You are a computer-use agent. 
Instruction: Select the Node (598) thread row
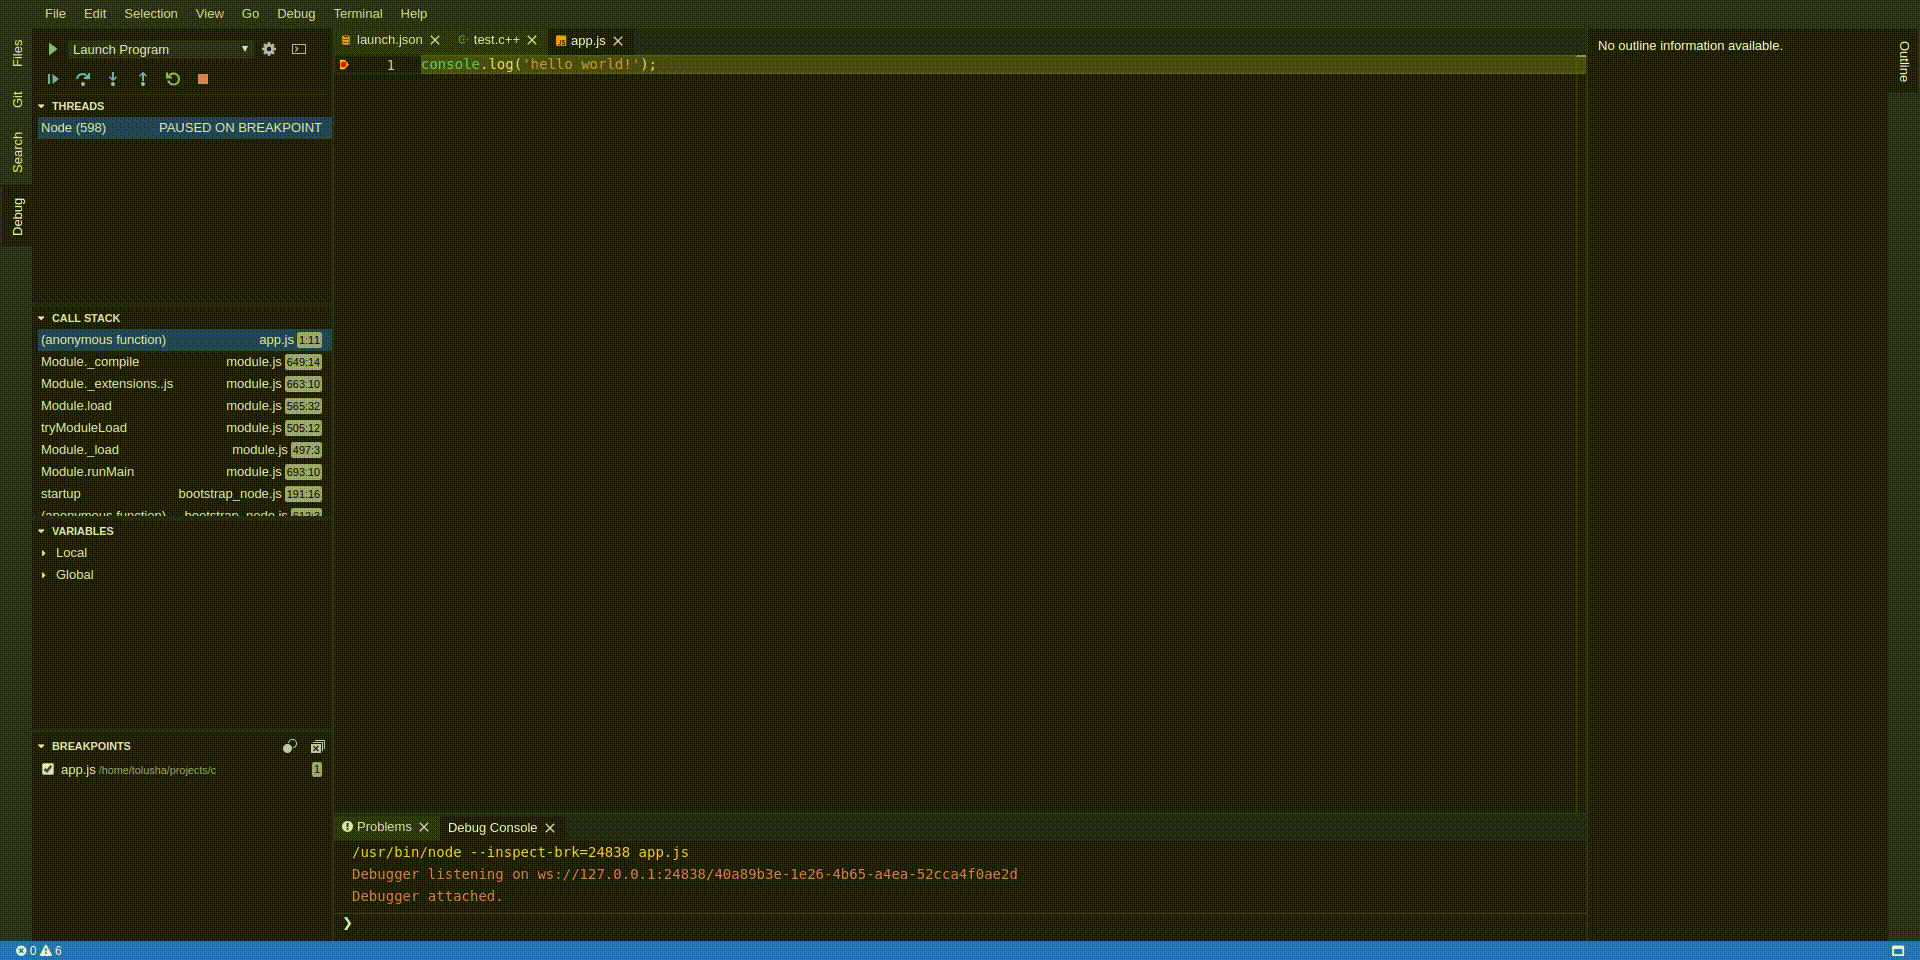coord(184,128)
